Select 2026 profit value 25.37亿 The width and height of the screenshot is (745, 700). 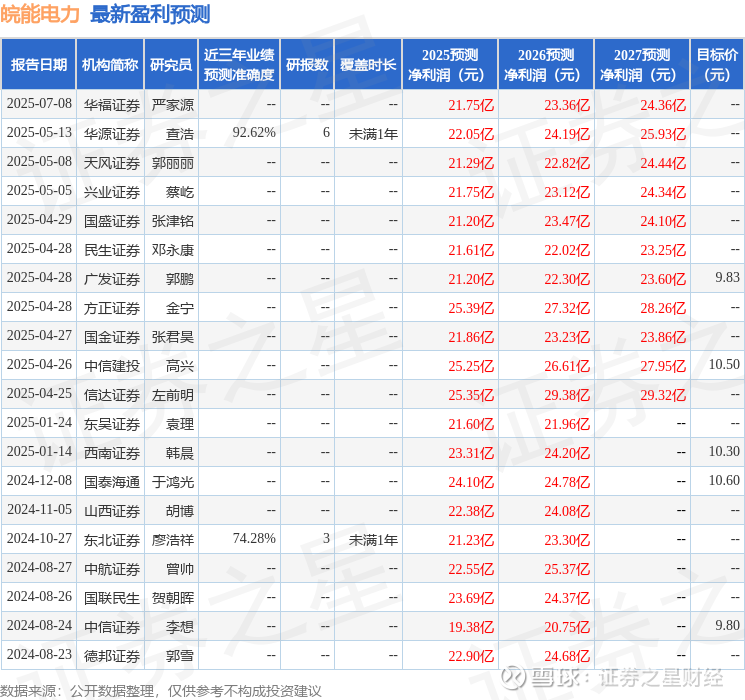point(567,569)
